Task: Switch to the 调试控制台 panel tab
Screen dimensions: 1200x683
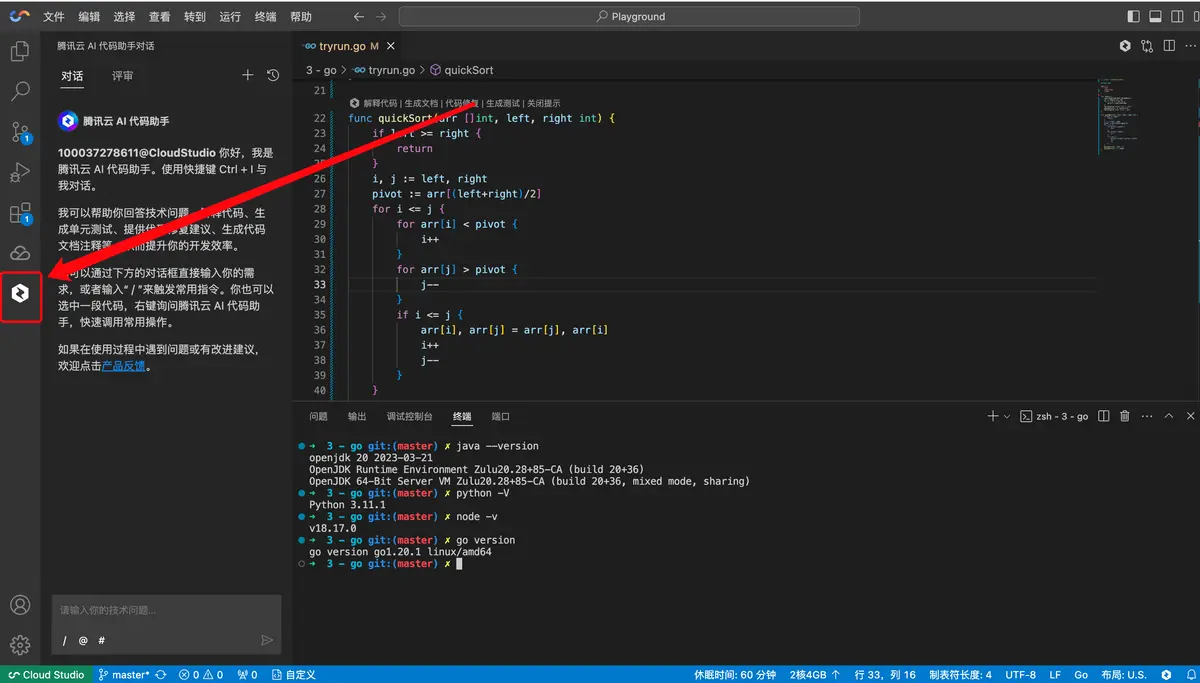Action: [x=409, y=416]
